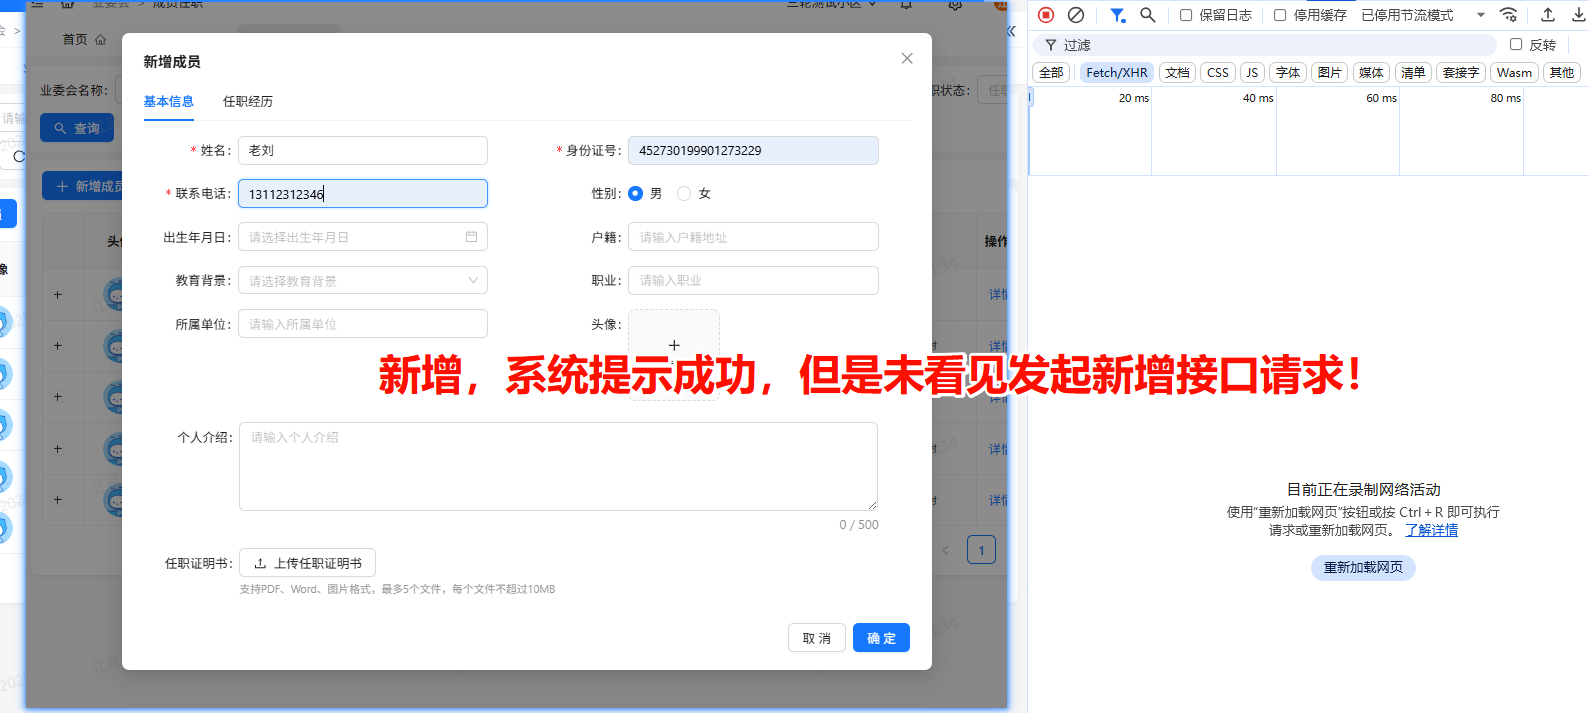Filter requests by 全部
The image size is (1589, 713).
[1051, 72]
